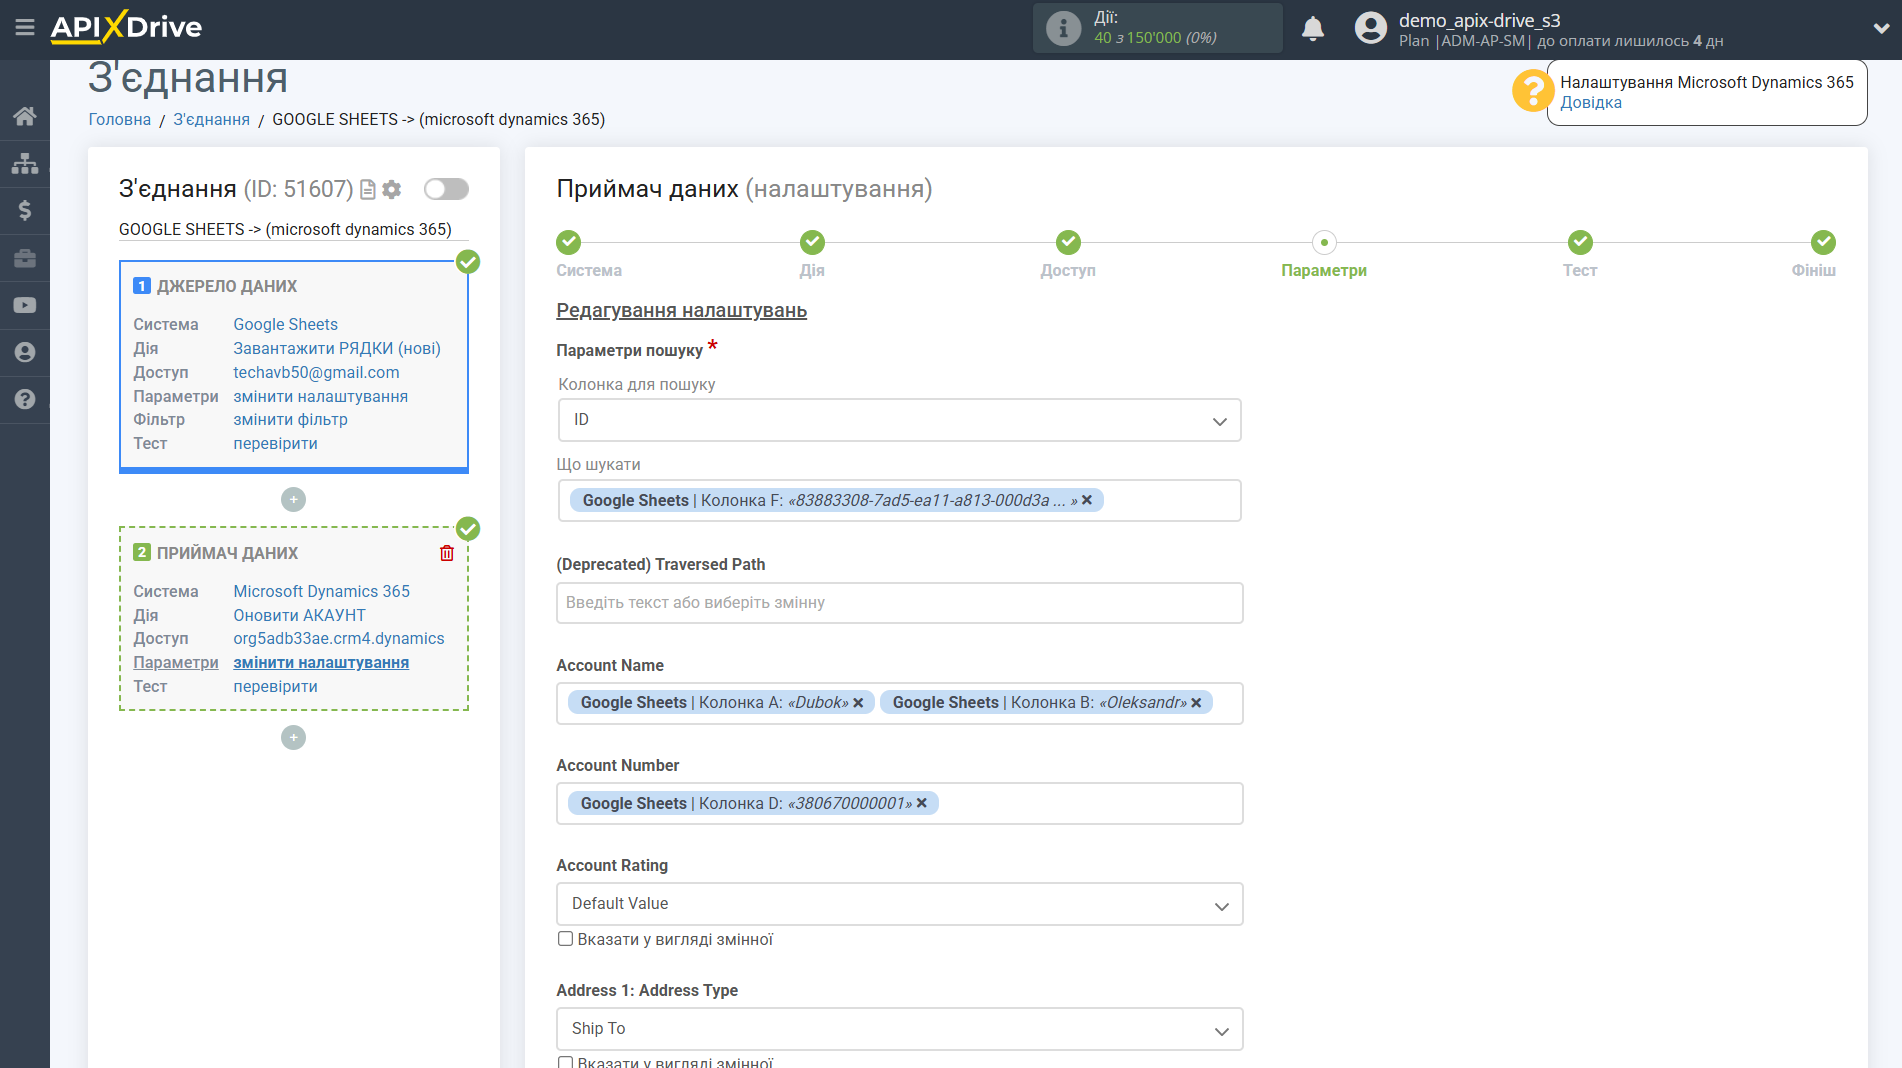Remove Колонка F tag from Що шукати
The image size is (1902, 1068).
pos(1087,500)
